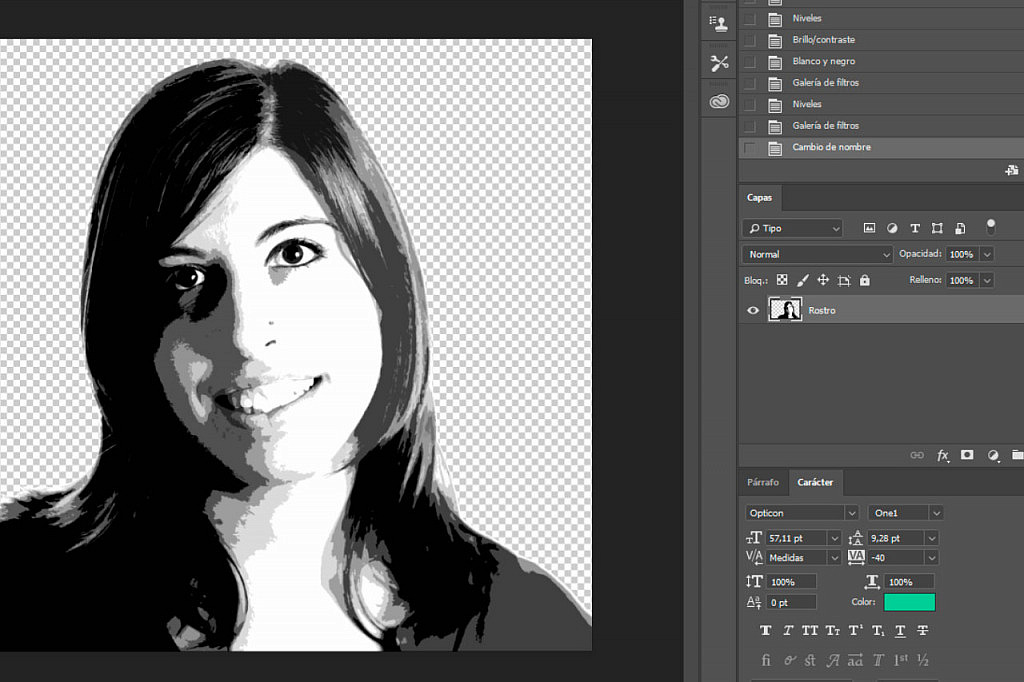
Task: Click the fx layer styles icon
Action: [942, 455]
